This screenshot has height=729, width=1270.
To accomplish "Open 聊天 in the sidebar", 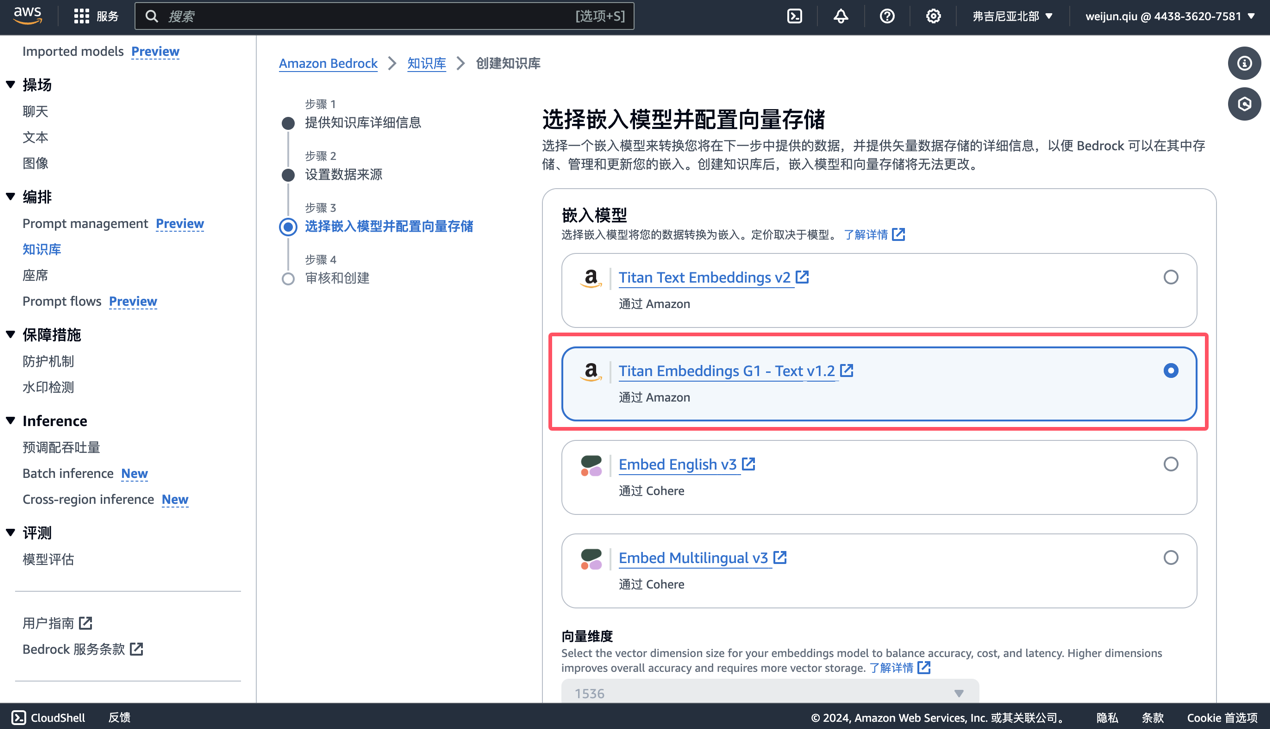I will click(35, 111).
